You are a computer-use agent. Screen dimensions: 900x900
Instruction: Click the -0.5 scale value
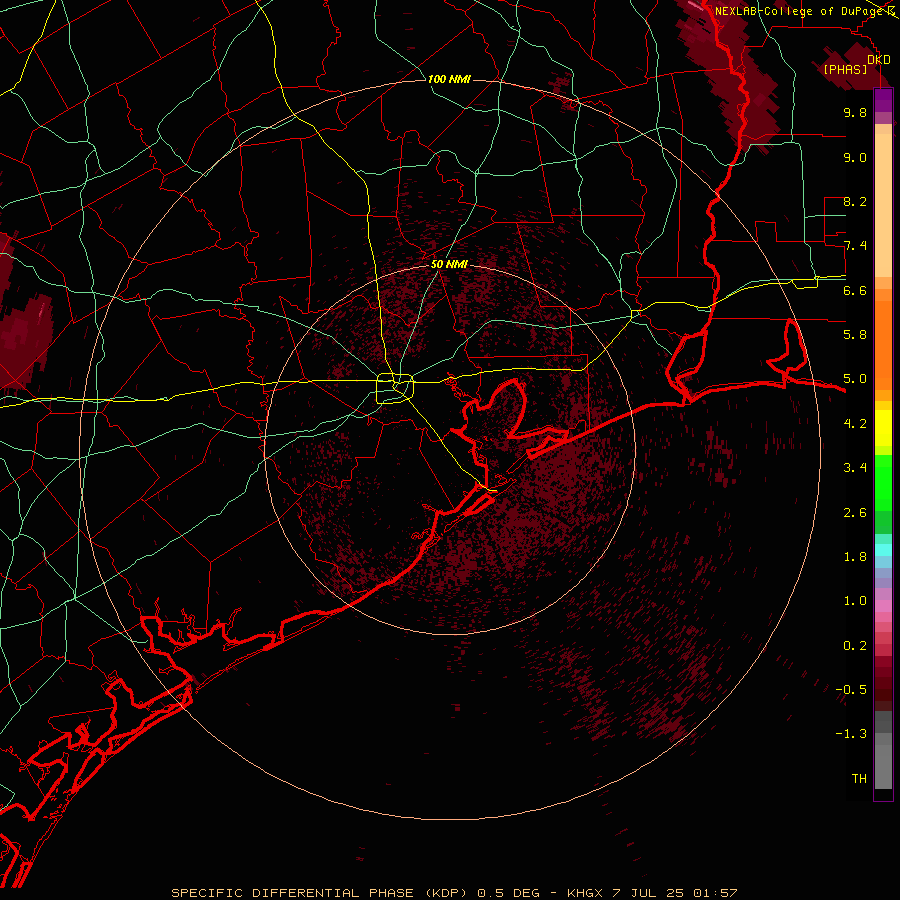[x=851, y=690]
